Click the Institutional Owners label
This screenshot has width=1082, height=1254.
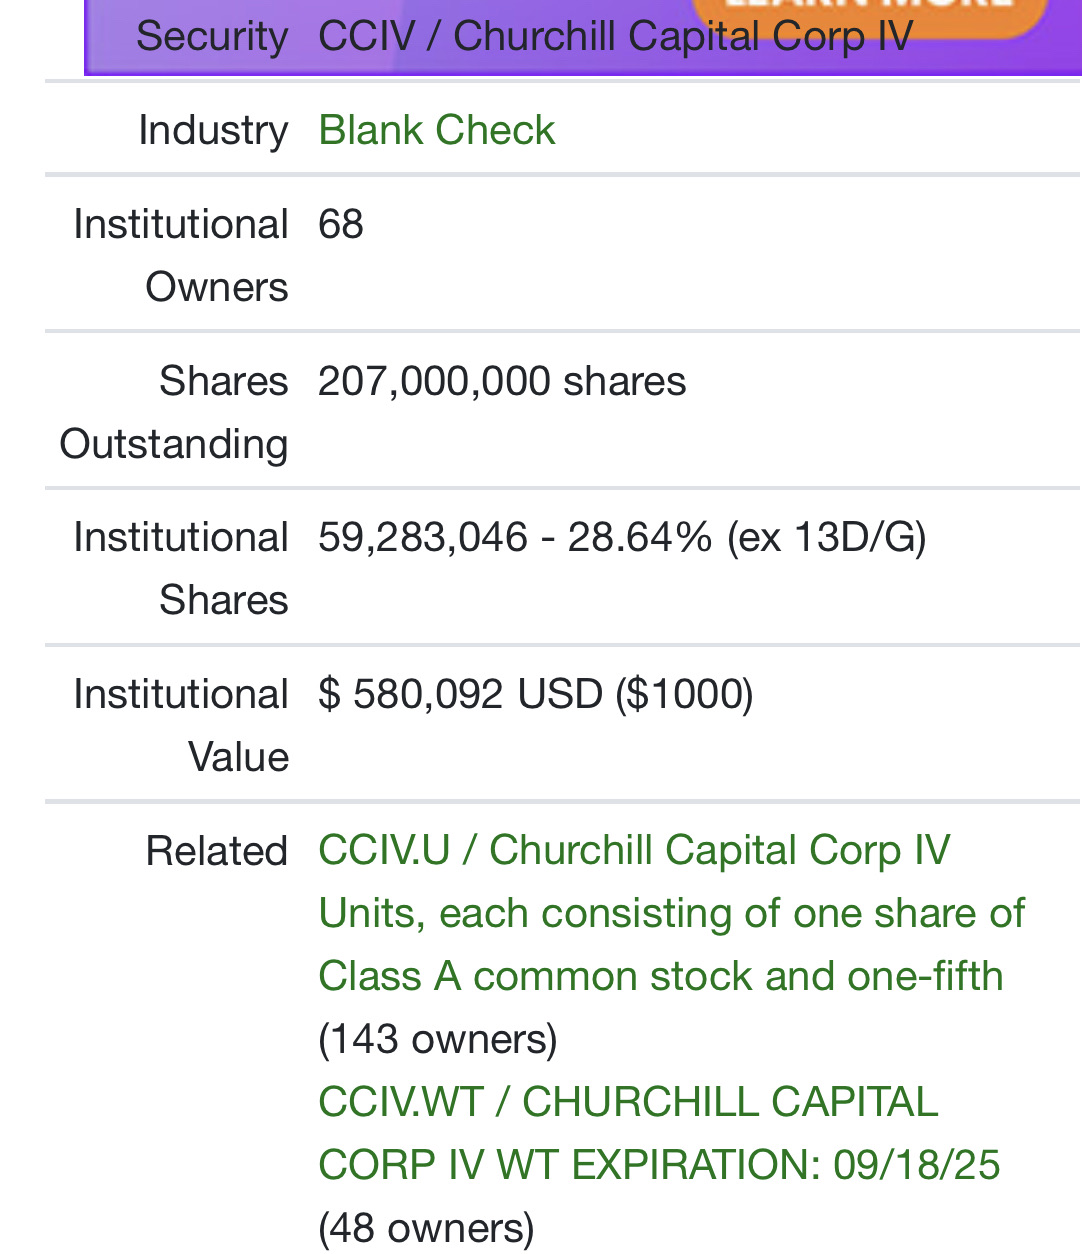click(181, 255)
